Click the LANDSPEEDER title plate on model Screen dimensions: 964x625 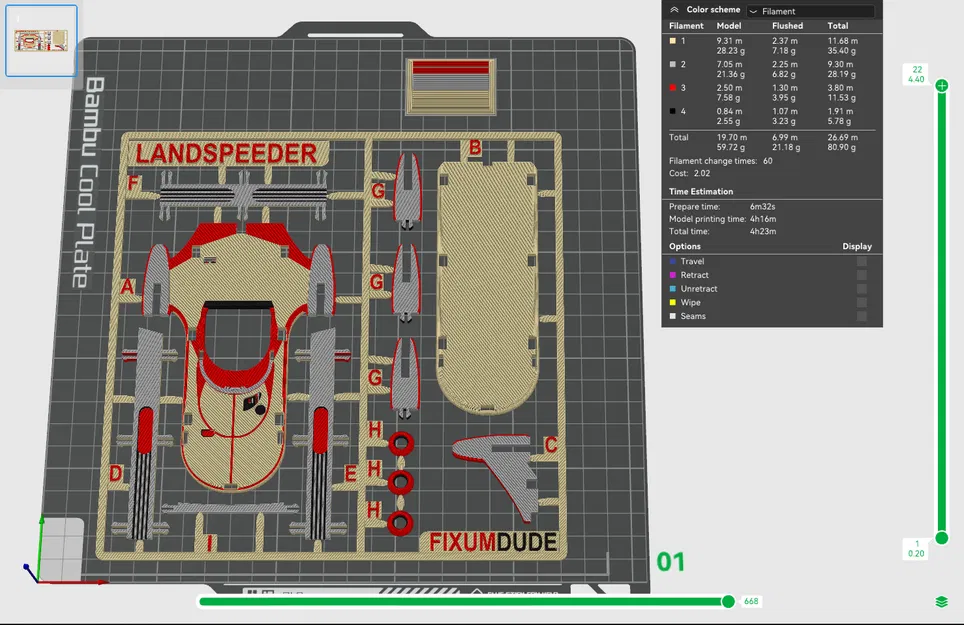227,154
